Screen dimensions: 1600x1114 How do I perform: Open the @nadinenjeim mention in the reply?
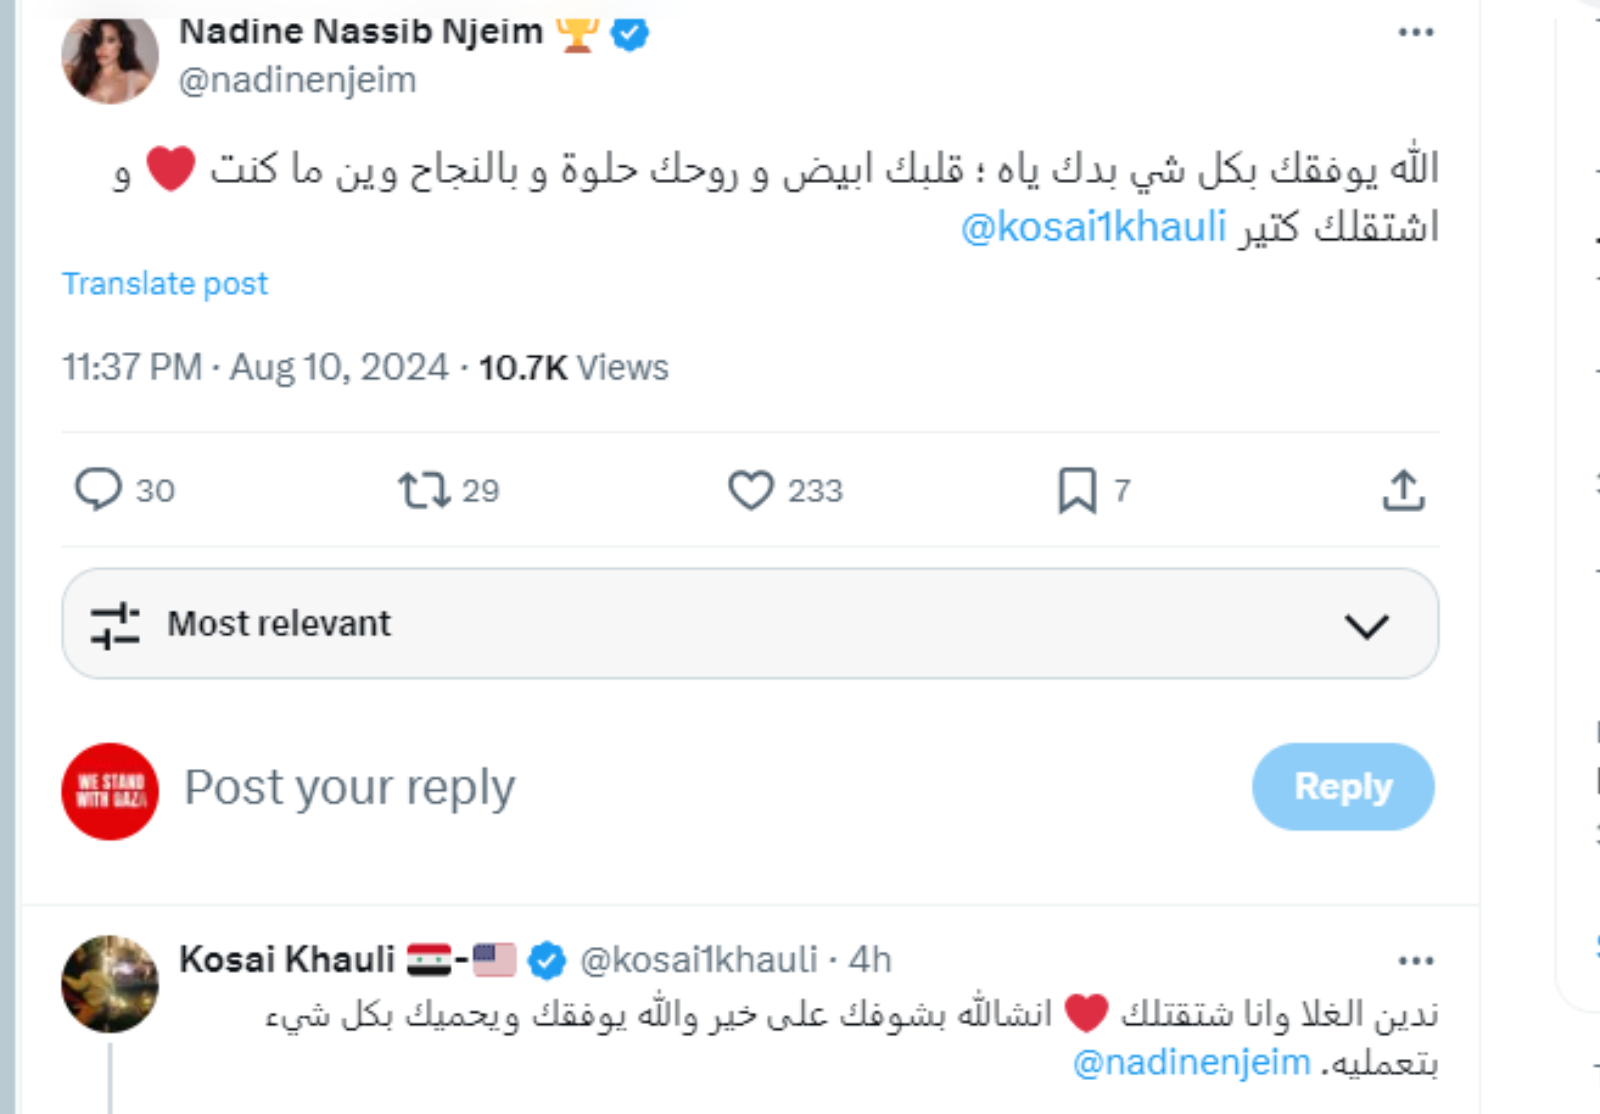(1191, 1062)
